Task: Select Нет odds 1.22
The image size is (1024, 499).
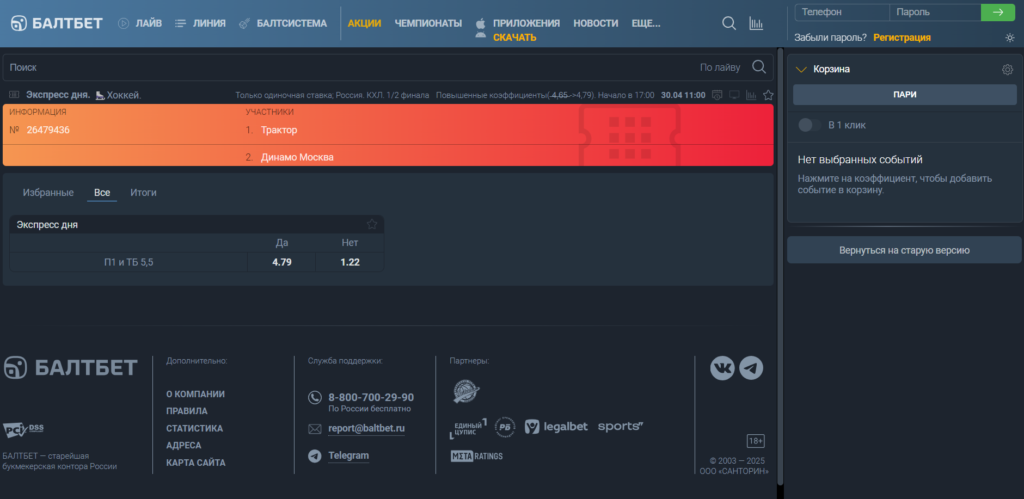Action: (350, 263)
